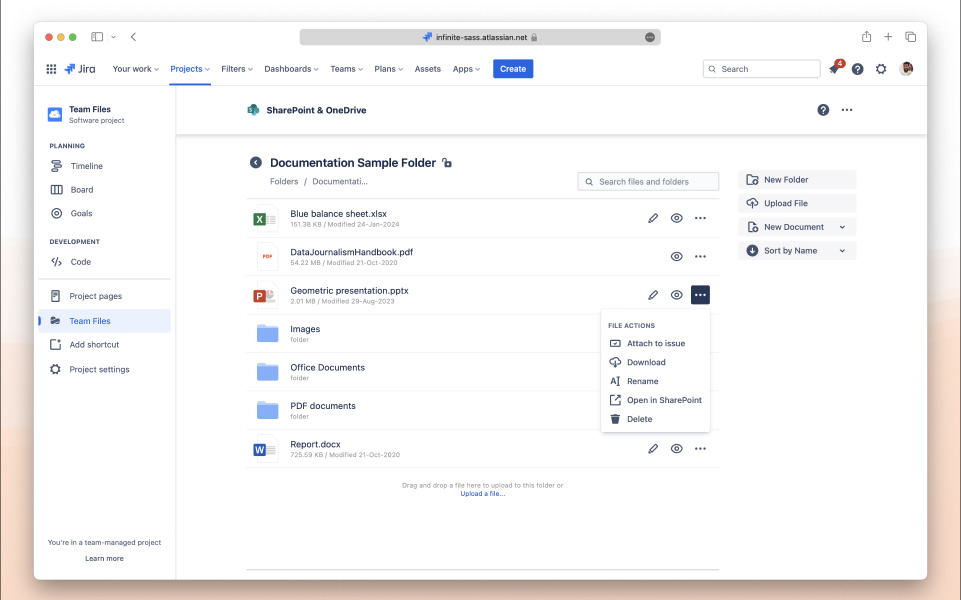The width and height of the screenshot is (961, 600).
Task: Preview Geometric presentation.pptx with eye icon
Action: (x=676, y=295)
